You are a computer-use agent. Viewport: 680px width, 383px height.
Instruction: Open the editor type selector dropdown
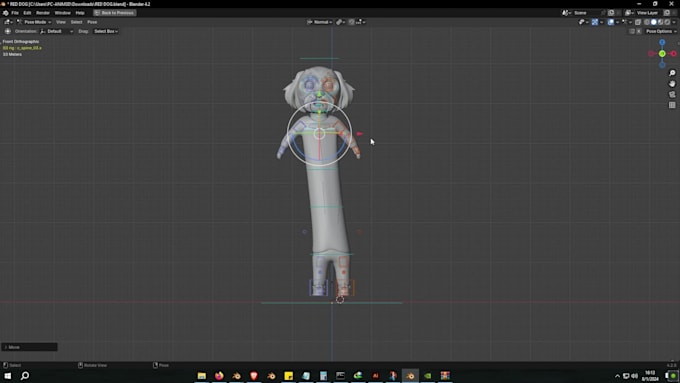(8, 22)
